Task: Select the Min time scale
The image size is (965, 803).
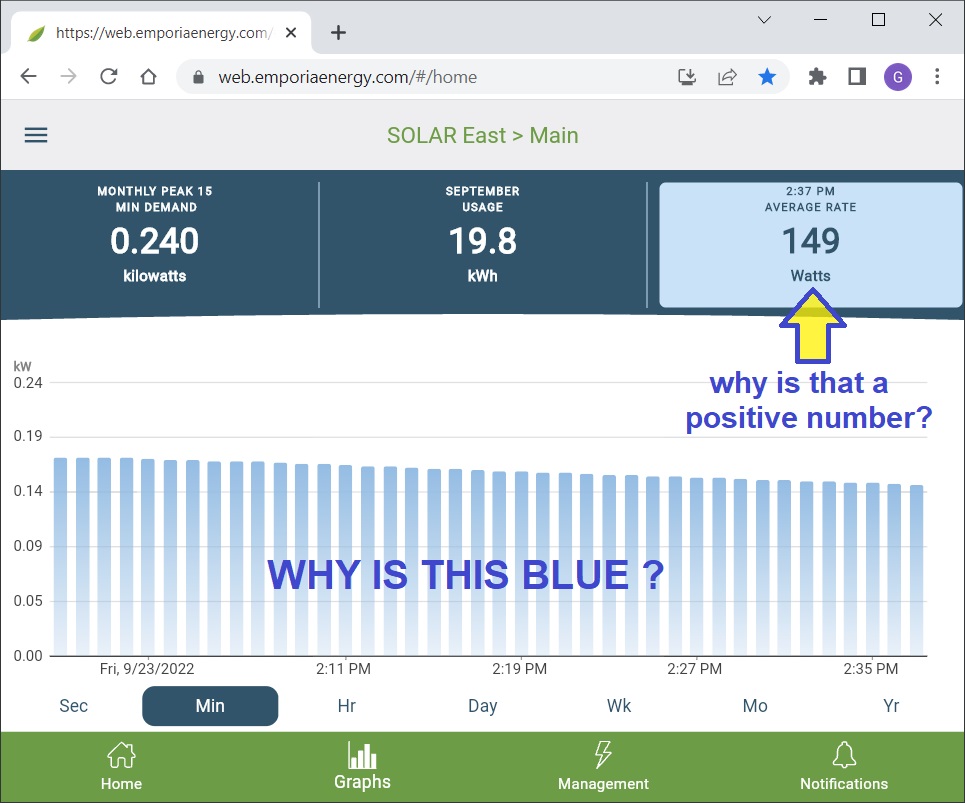Action: 210,706
